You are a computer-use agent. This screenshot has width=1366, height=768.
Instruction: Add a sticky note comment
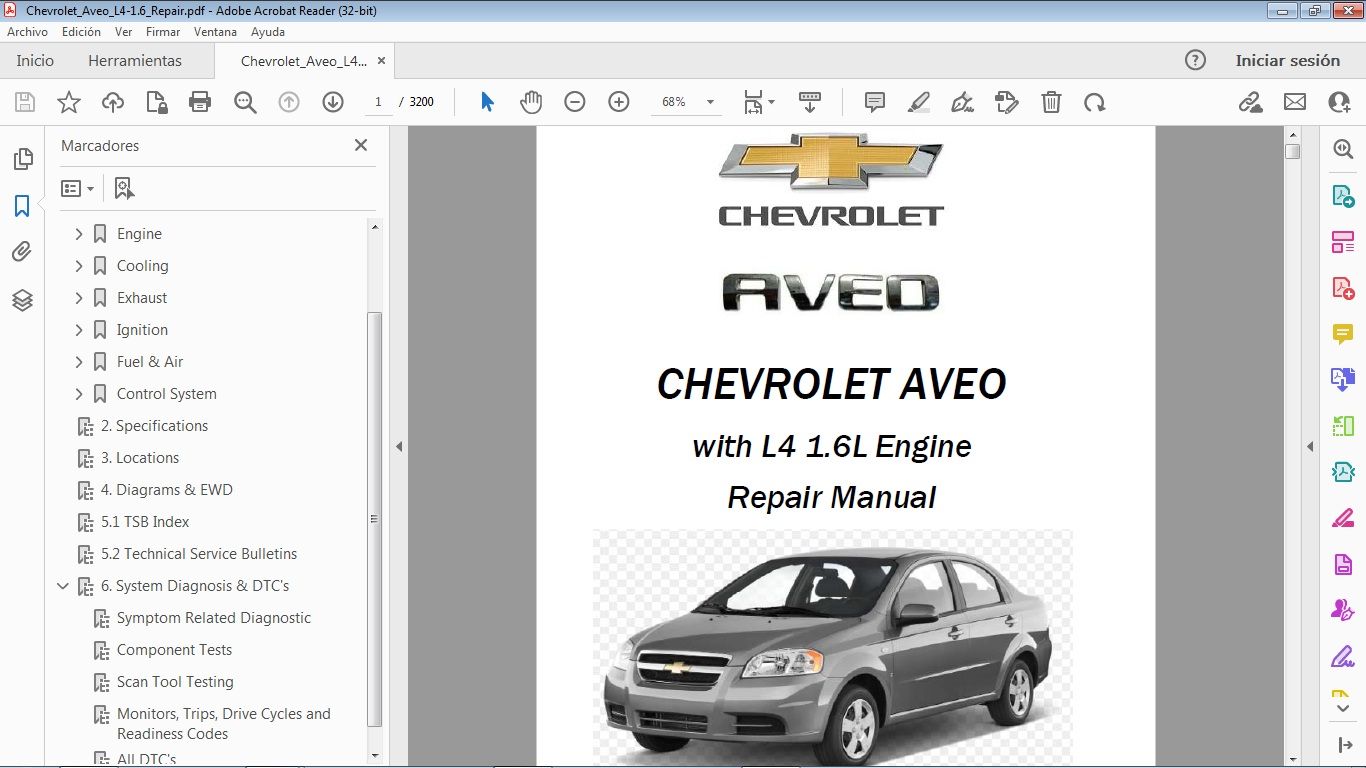[875, 102]
